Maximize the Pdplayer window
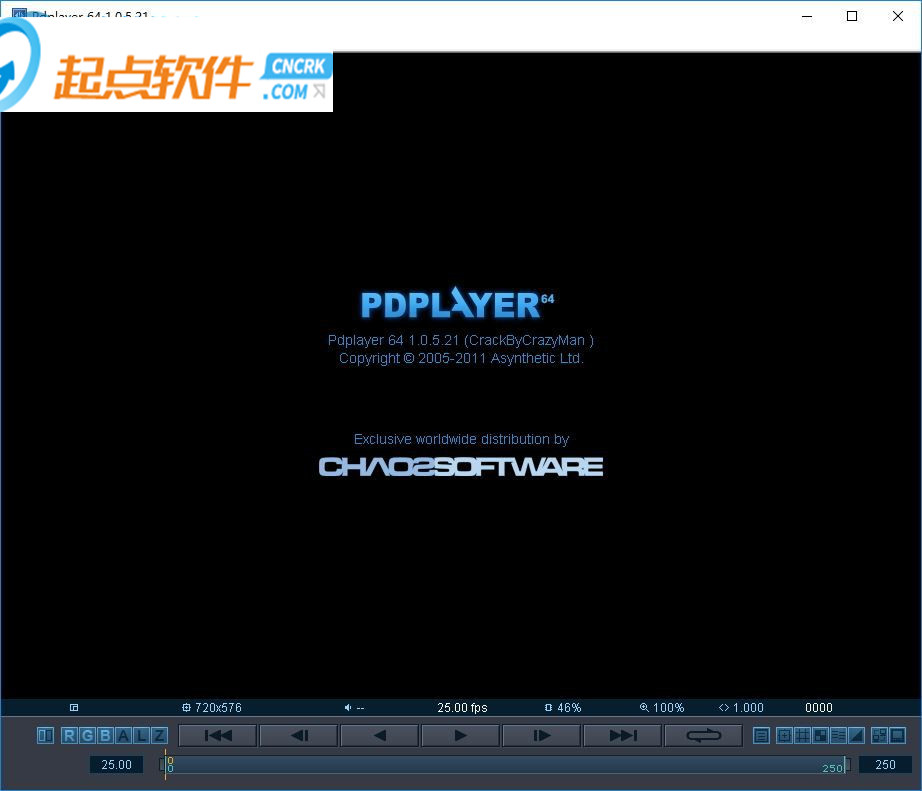 pyautogui.click(x=851, y=16)
